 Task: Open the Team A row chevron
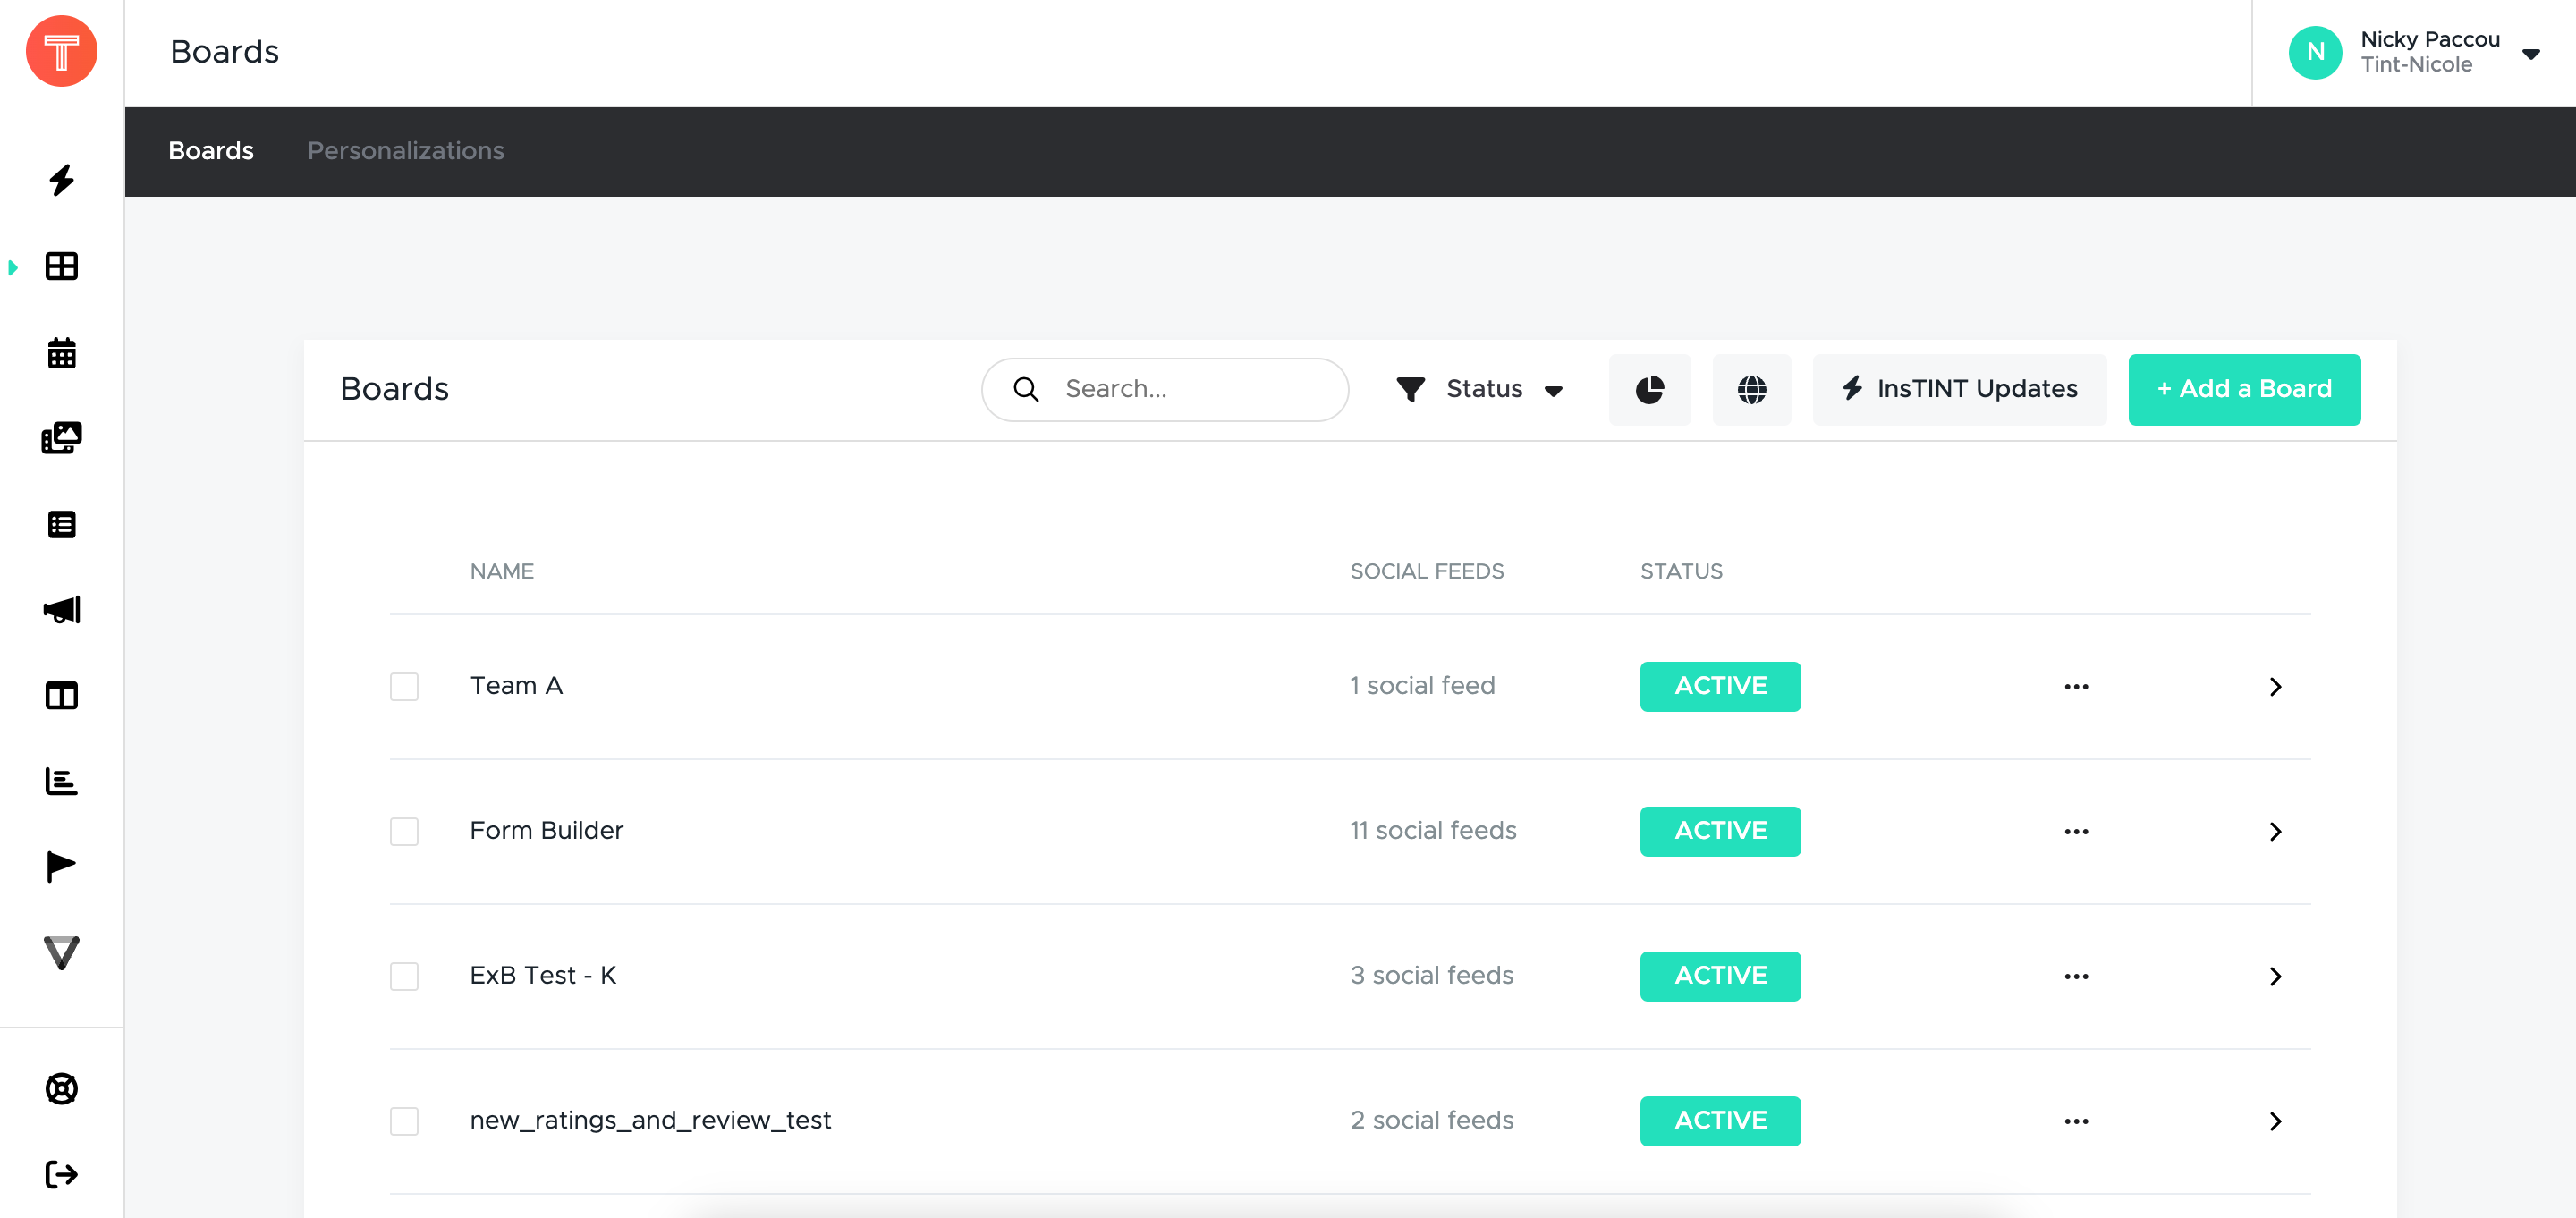coord(2275,687)
